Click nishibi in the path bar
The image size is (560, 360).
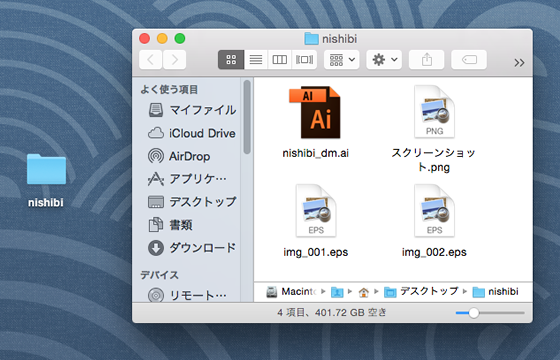[495, 292]
